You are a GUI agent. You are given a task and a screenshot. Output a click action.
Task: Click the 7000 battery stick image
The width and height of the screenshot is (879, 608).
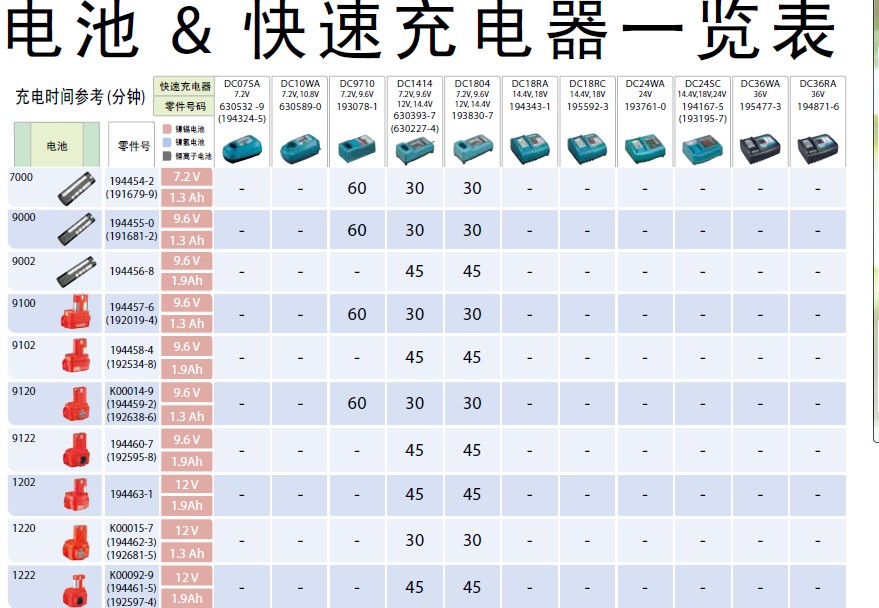click(77, 189)
